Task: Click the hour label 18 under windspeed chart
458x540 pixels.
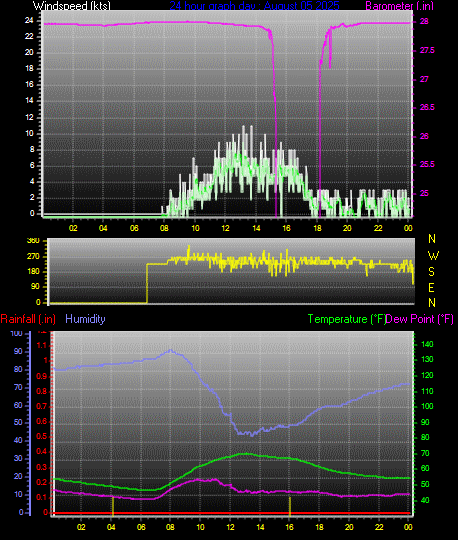Action: [317, 228]
